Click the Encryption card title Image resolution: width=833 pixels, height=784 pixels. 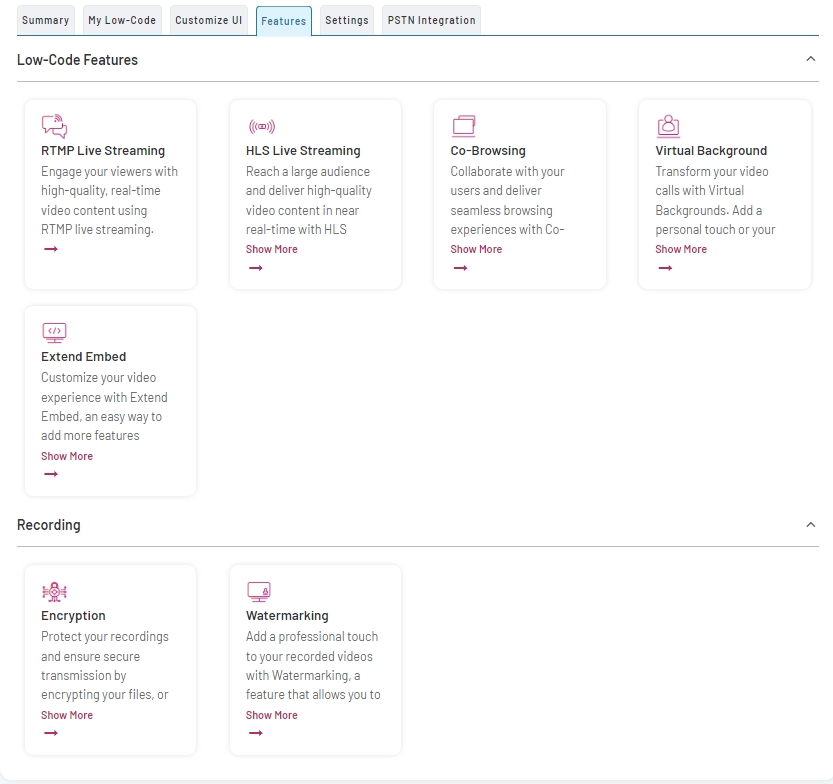(x=73, y=616)
